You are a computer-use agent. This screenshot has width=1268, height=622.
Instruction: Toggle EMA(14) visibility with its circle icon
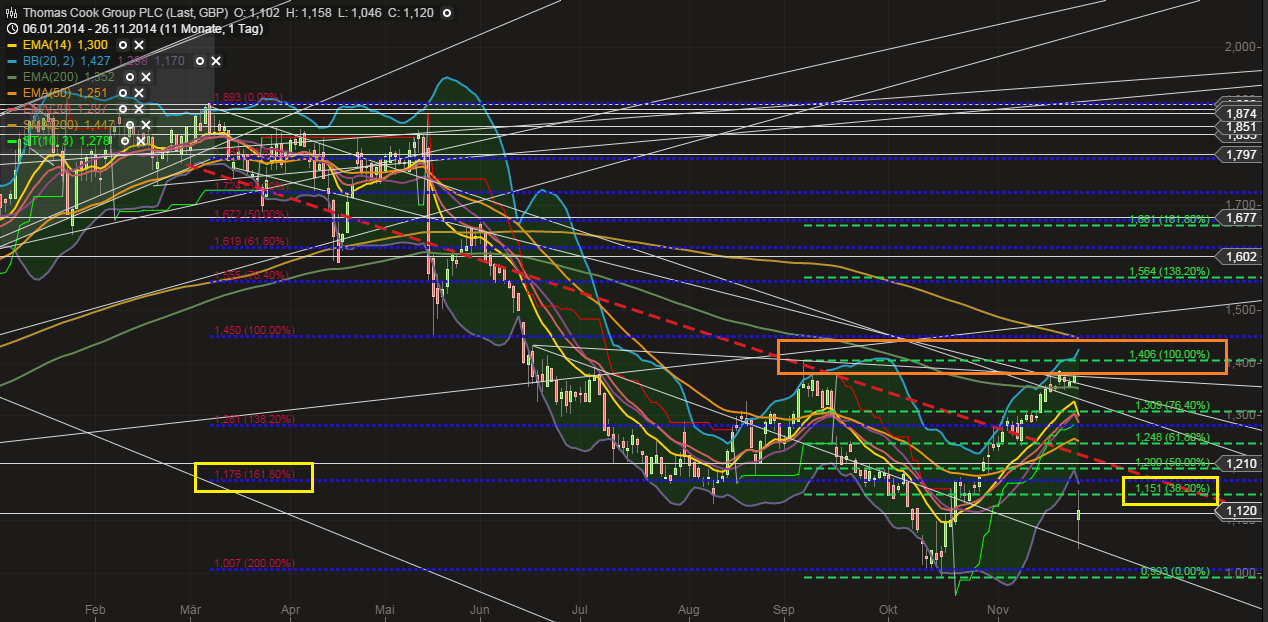pos(123,45)
